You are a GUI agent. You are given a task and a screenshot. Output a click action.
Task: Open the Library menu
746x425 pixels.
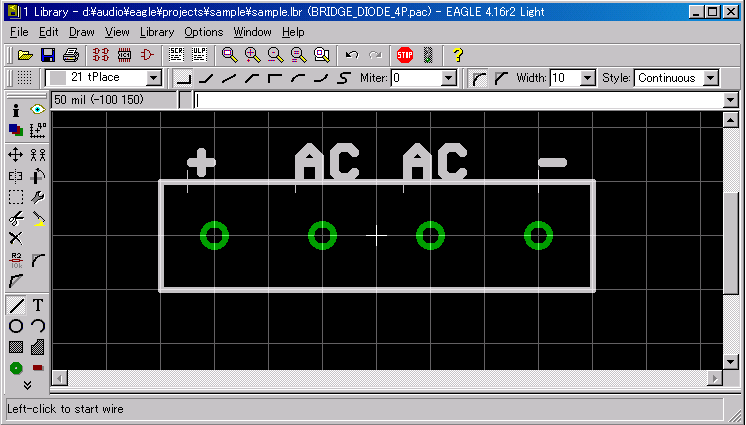point(157,32)
